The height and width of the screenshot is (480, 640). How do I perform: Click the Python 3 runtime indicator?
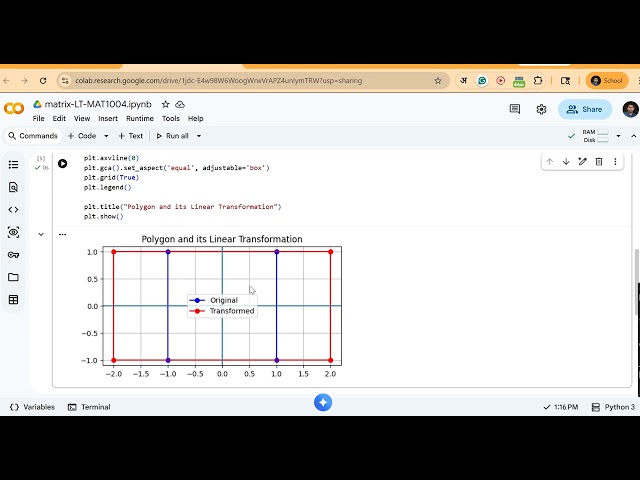pyautogui.click(x=613, y=407)
